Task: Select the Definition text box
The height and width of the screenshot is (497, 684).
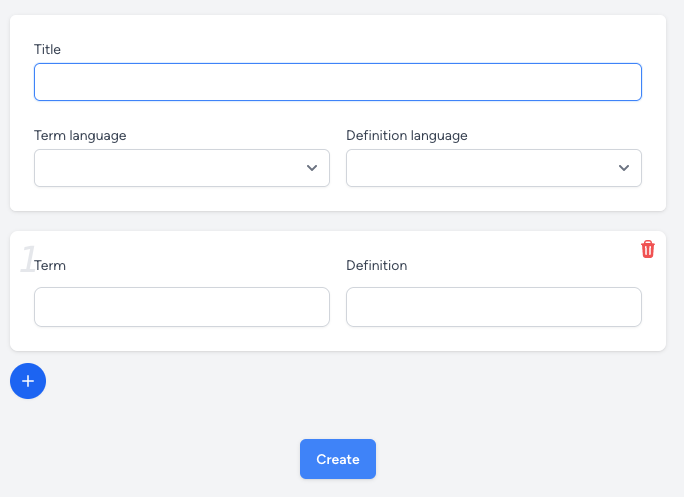Action: pos(493,307)
